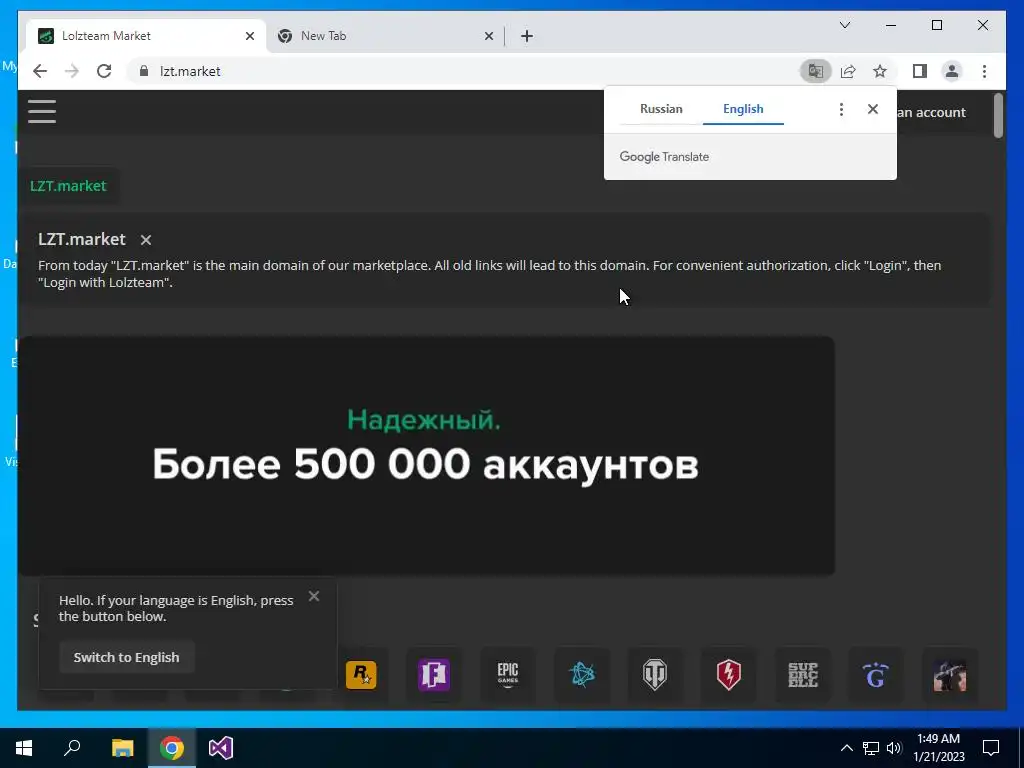Open the network status tray icon

(x=871, y=748)
